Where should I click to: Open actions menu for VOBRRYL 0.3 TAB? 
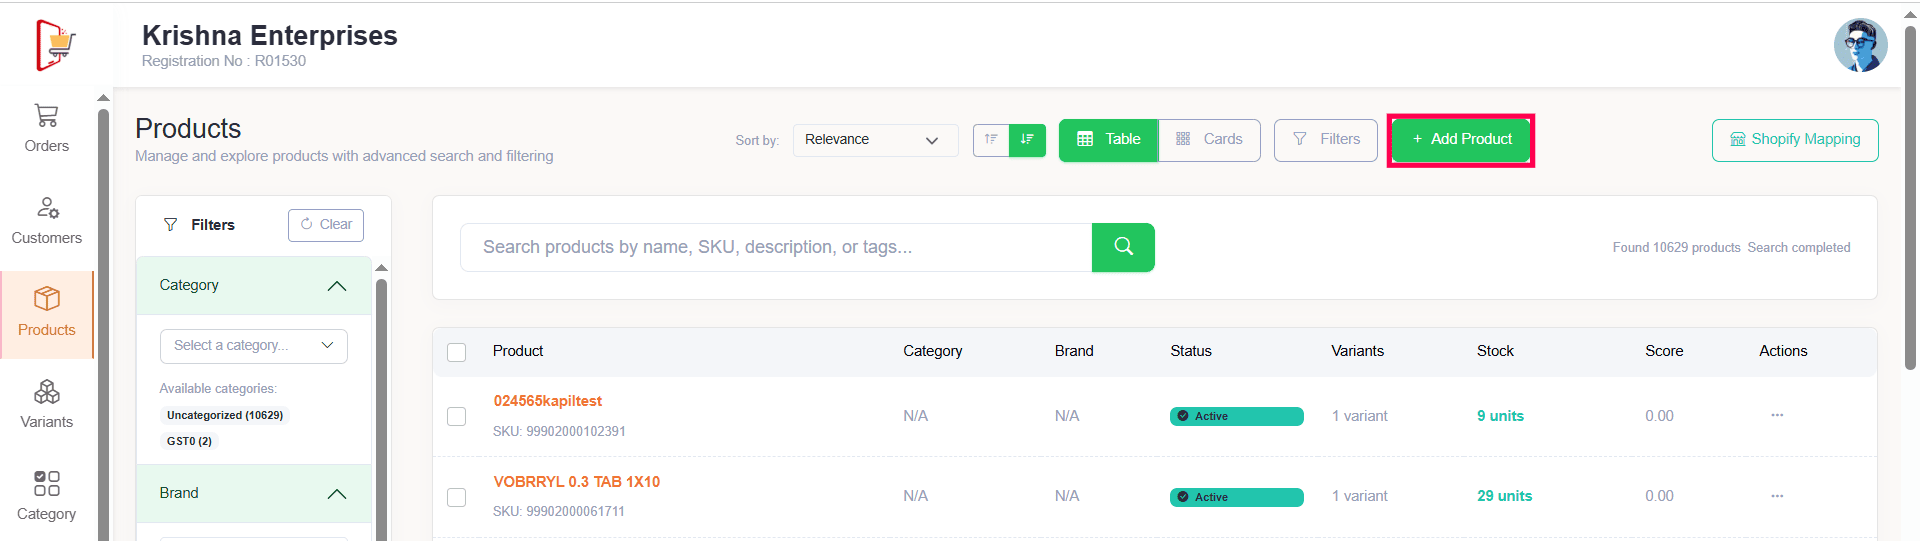pyautogui.click(x=1776, y=496)
